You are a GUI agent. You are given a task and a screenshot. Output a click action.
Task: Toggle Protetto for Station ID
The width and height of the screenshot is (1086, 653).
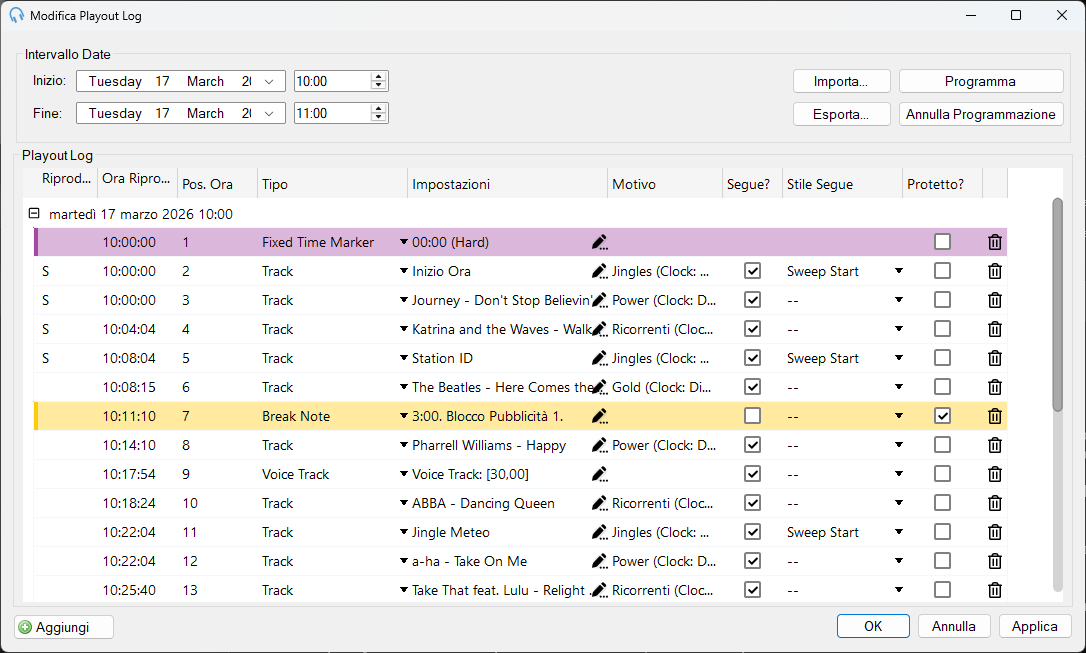[942, 358]
